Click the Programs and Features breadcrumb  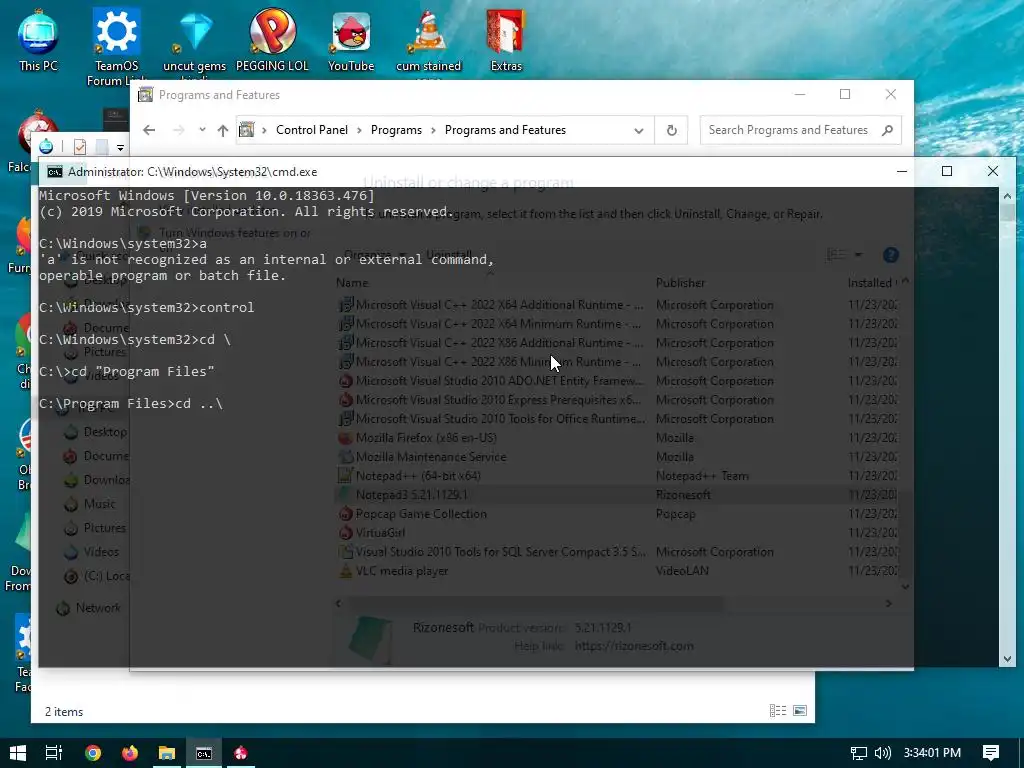tap(505, 130)
